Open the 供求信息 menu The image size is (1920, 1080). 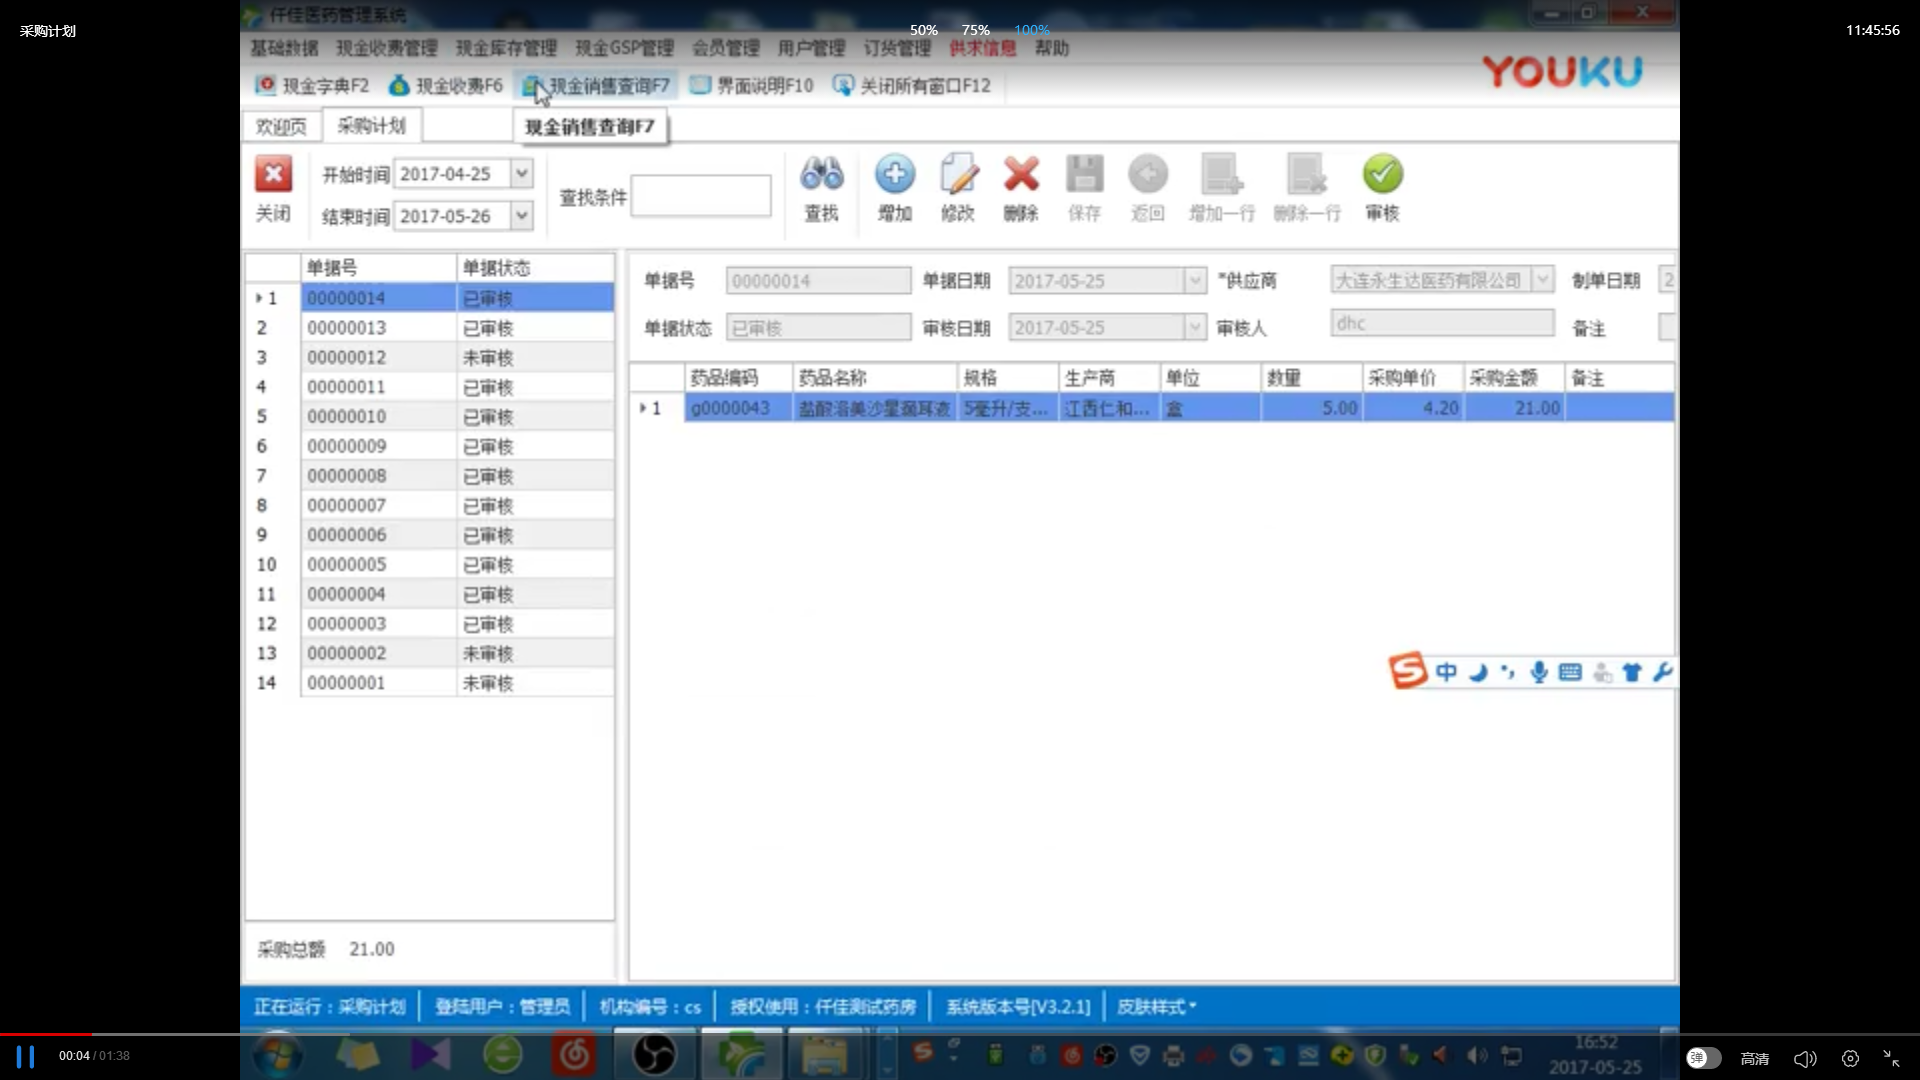[982, 48]
